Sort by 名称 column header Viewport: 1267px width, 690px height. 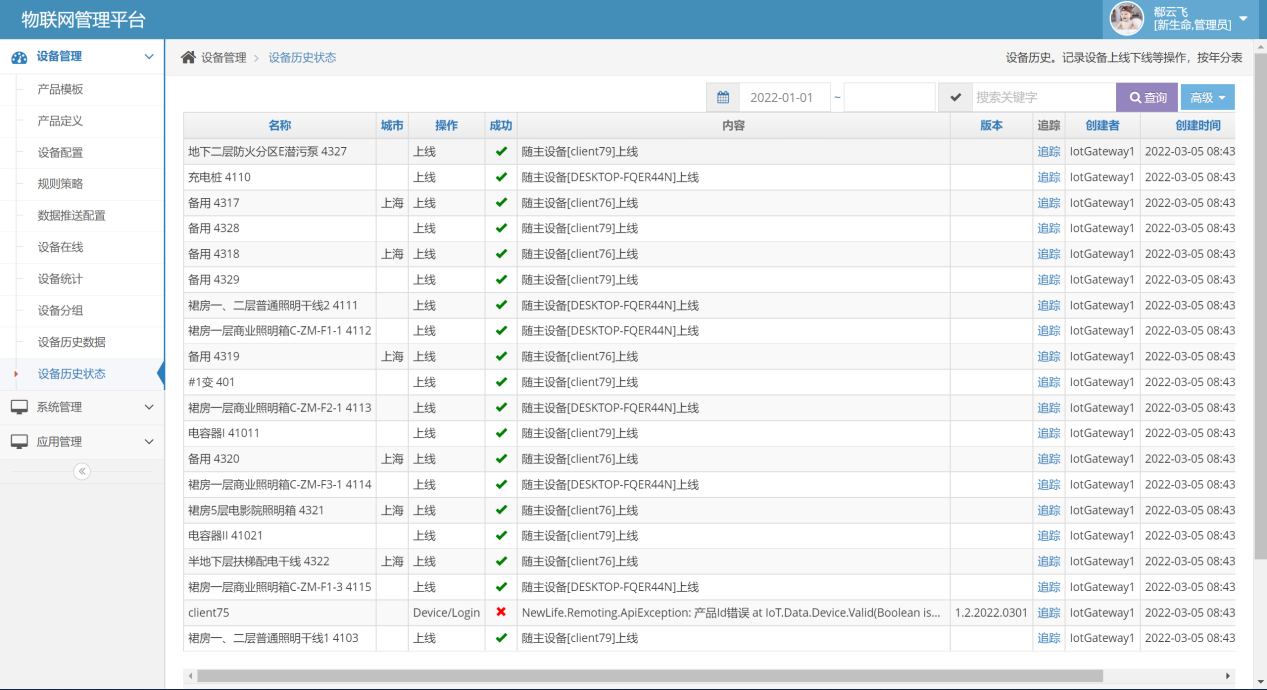280,126
